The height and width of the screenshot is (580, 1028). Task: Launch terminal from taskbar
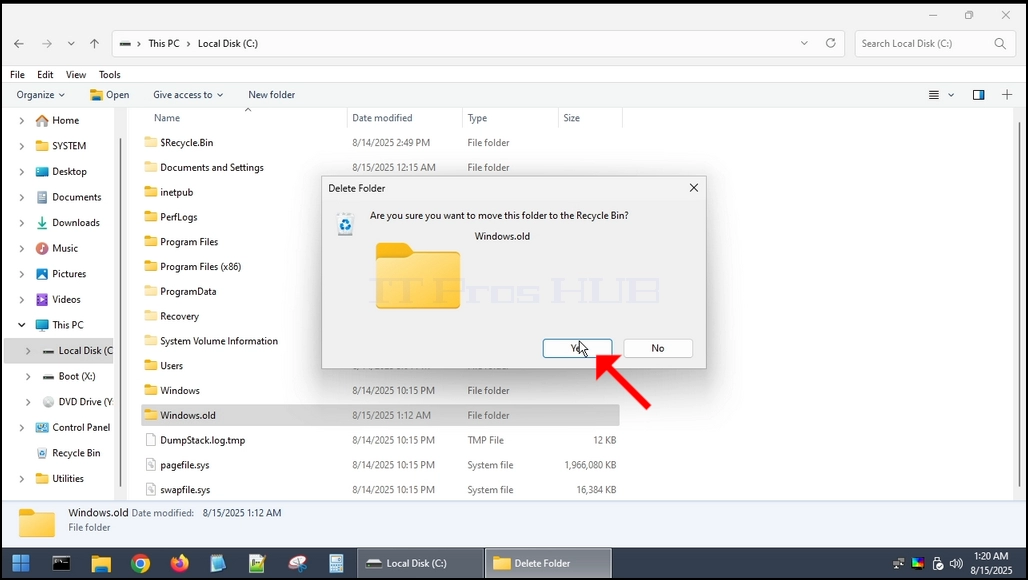click(61, 563)
